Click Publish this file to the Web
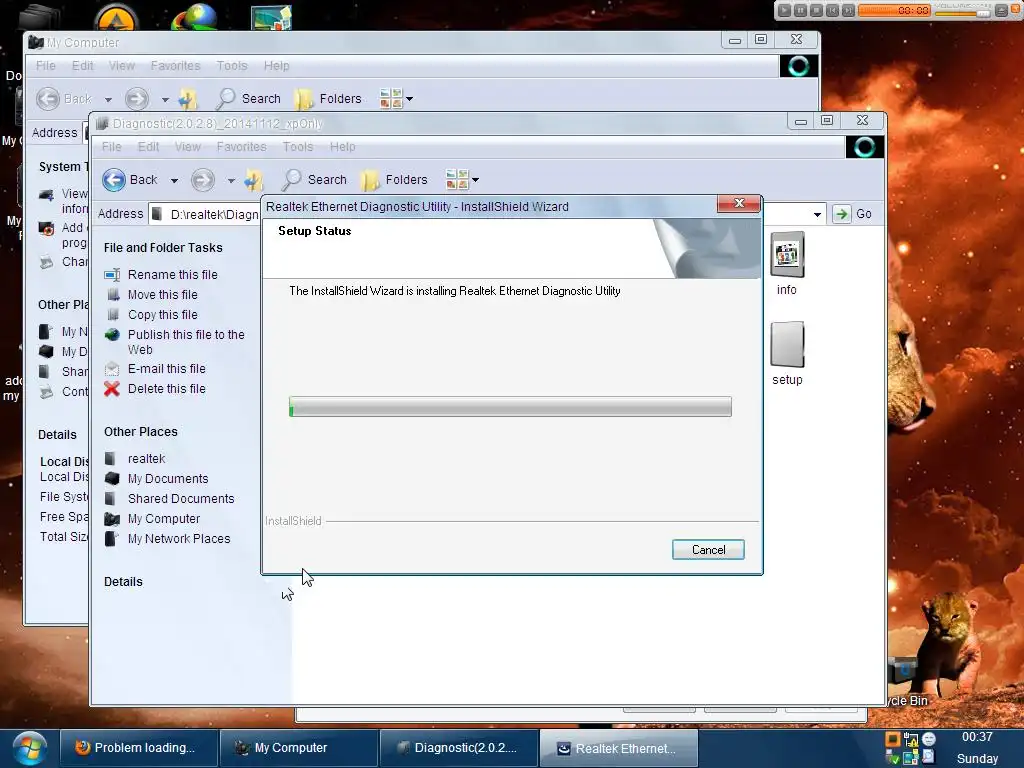This screenshot has width=1024, height=768. click(186, 342)
